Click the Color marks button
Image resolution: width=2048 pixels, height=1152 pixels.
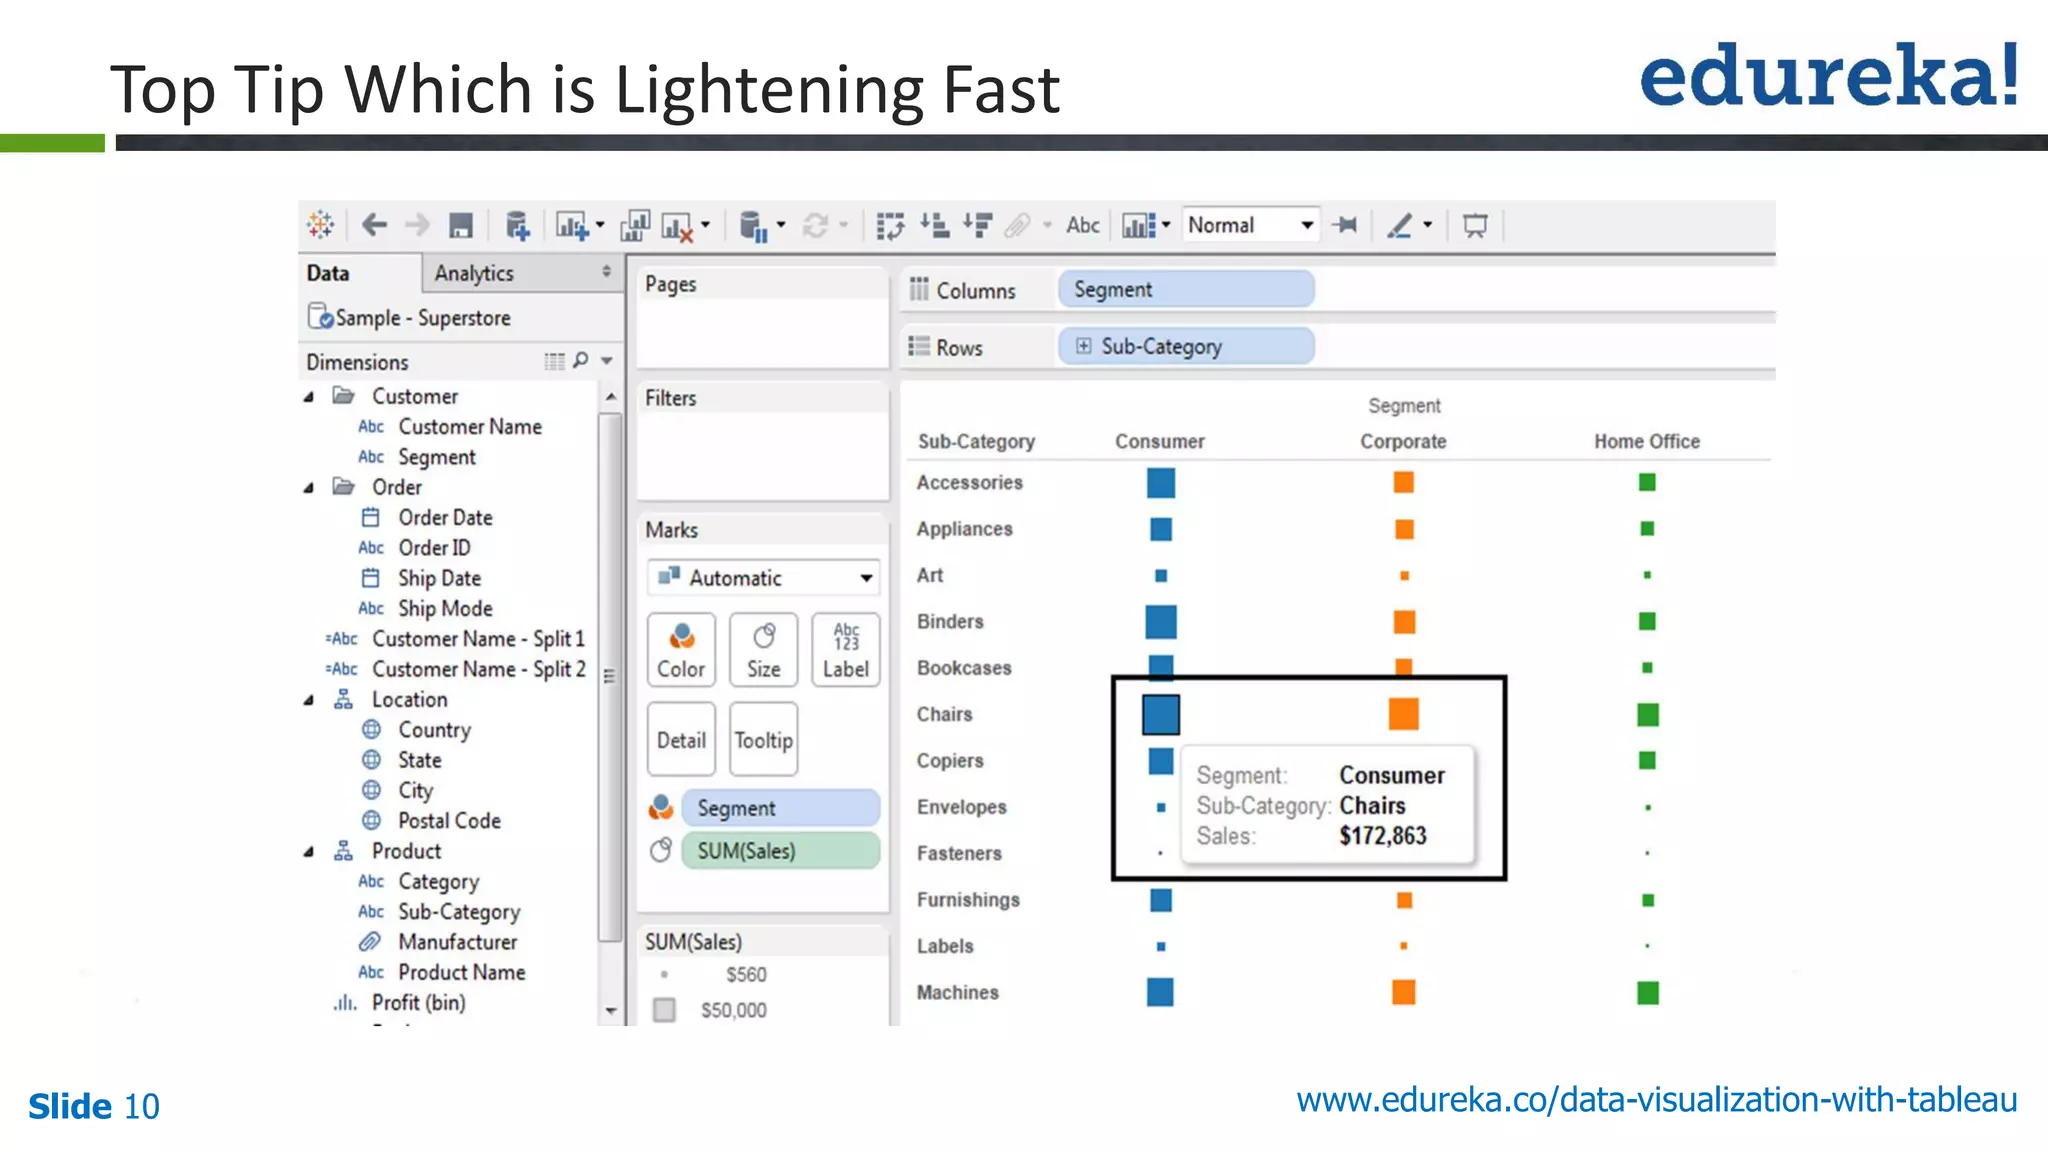681,649
